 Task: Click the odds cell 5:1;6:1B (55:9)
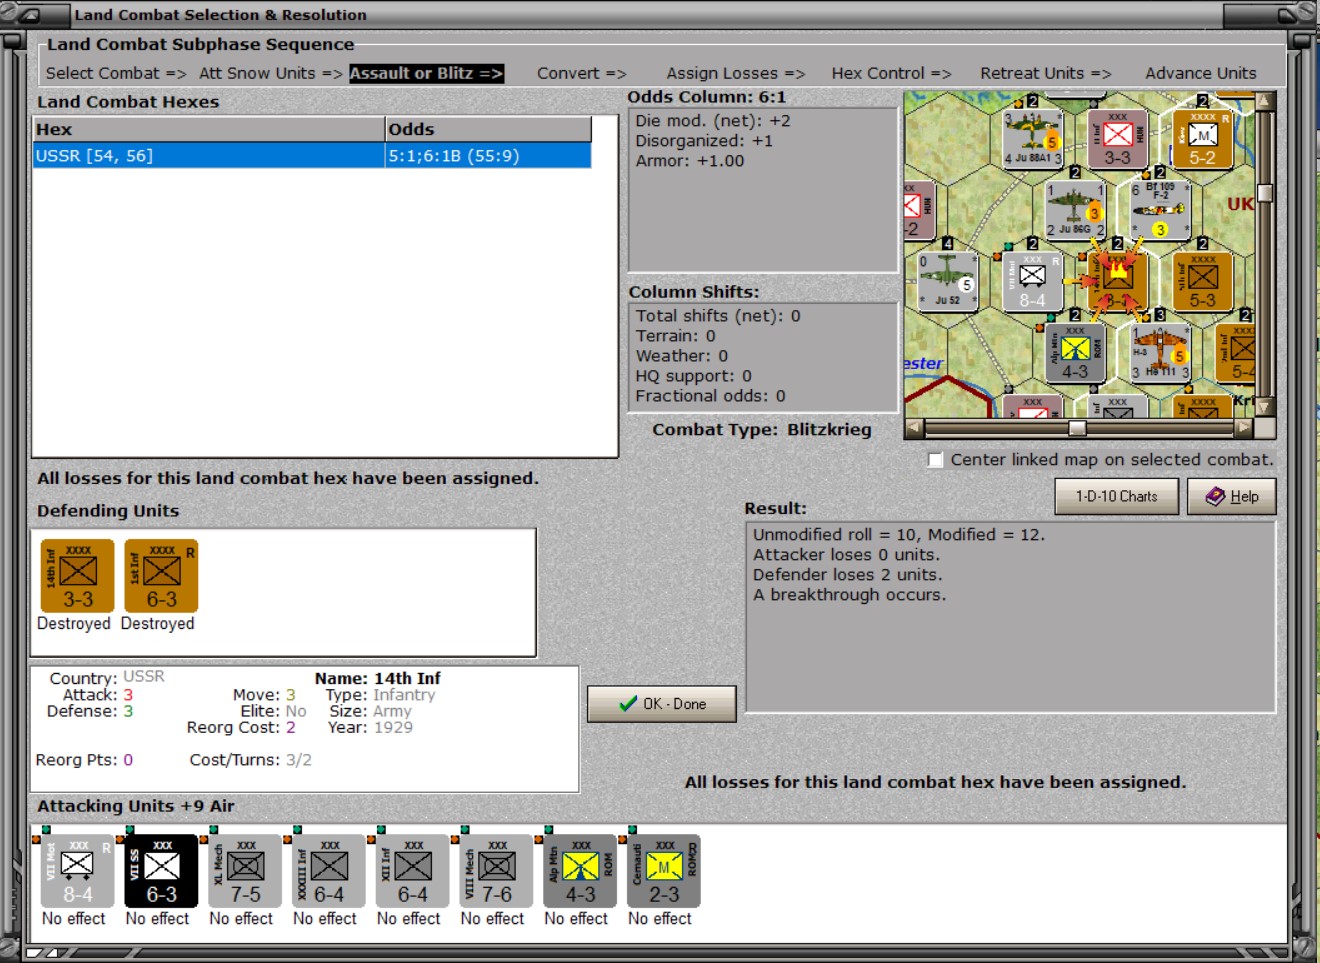pyautogui.click(x=488, y=156)
